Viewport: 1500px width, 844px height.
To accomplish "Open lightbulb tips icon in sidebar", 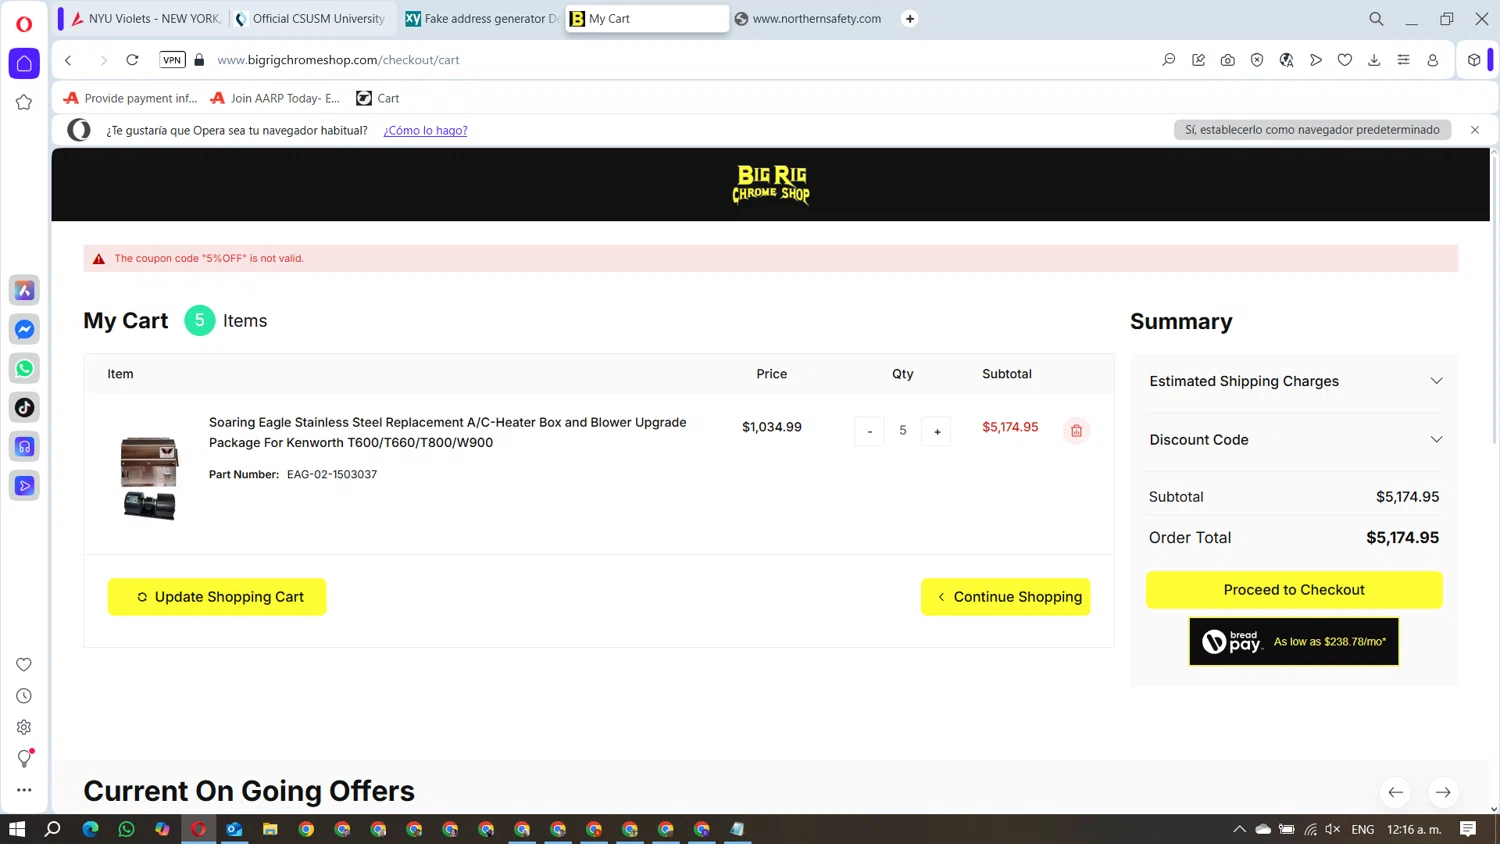I will pos(24,758).
